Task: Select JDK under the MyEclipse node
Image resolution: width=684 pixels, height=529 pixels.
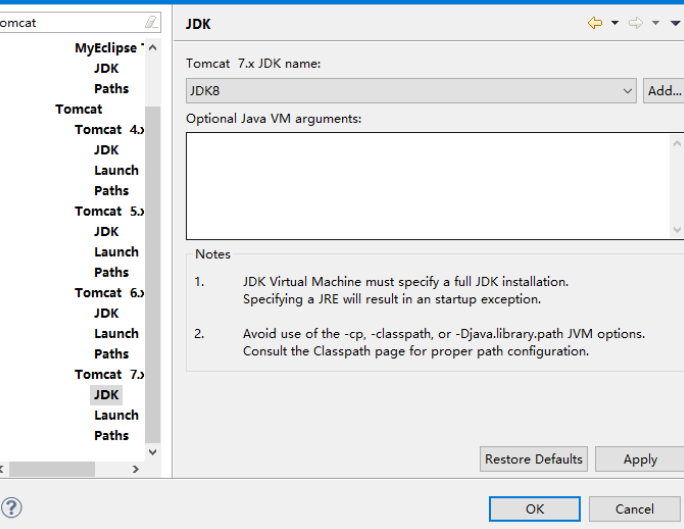Action: point(106,68)
